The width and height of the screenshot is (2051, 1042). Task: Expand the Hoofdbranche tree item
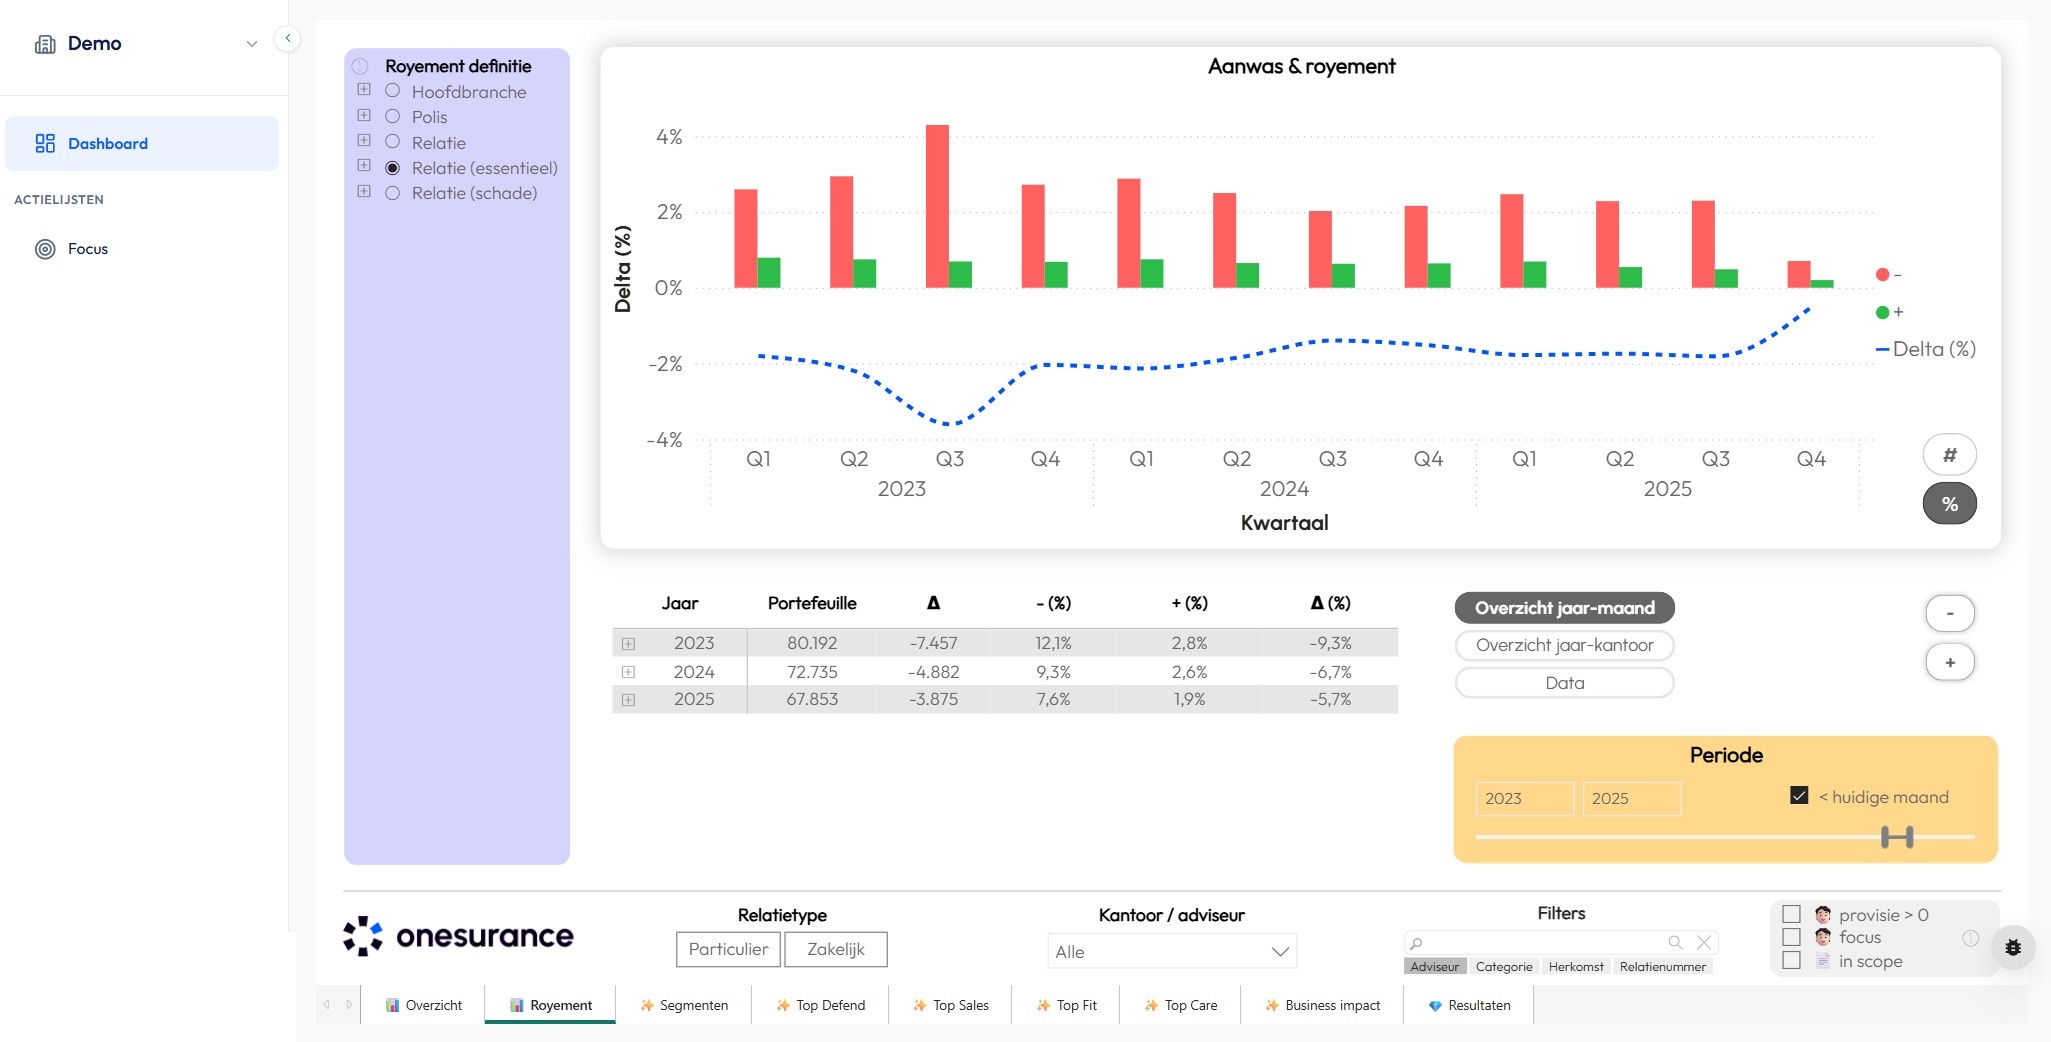click(364, 89)
